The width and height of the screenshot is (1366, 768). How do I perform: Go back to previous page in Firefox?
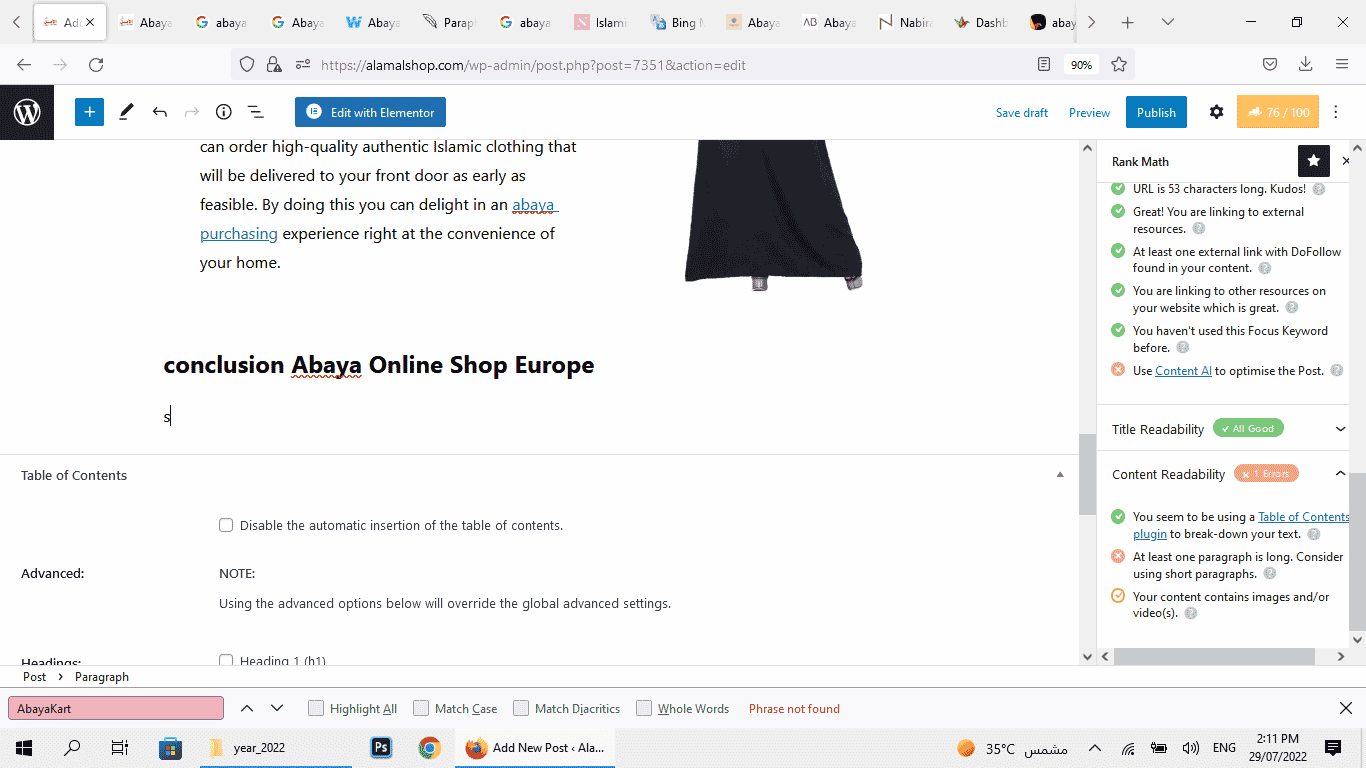[24, 65]
